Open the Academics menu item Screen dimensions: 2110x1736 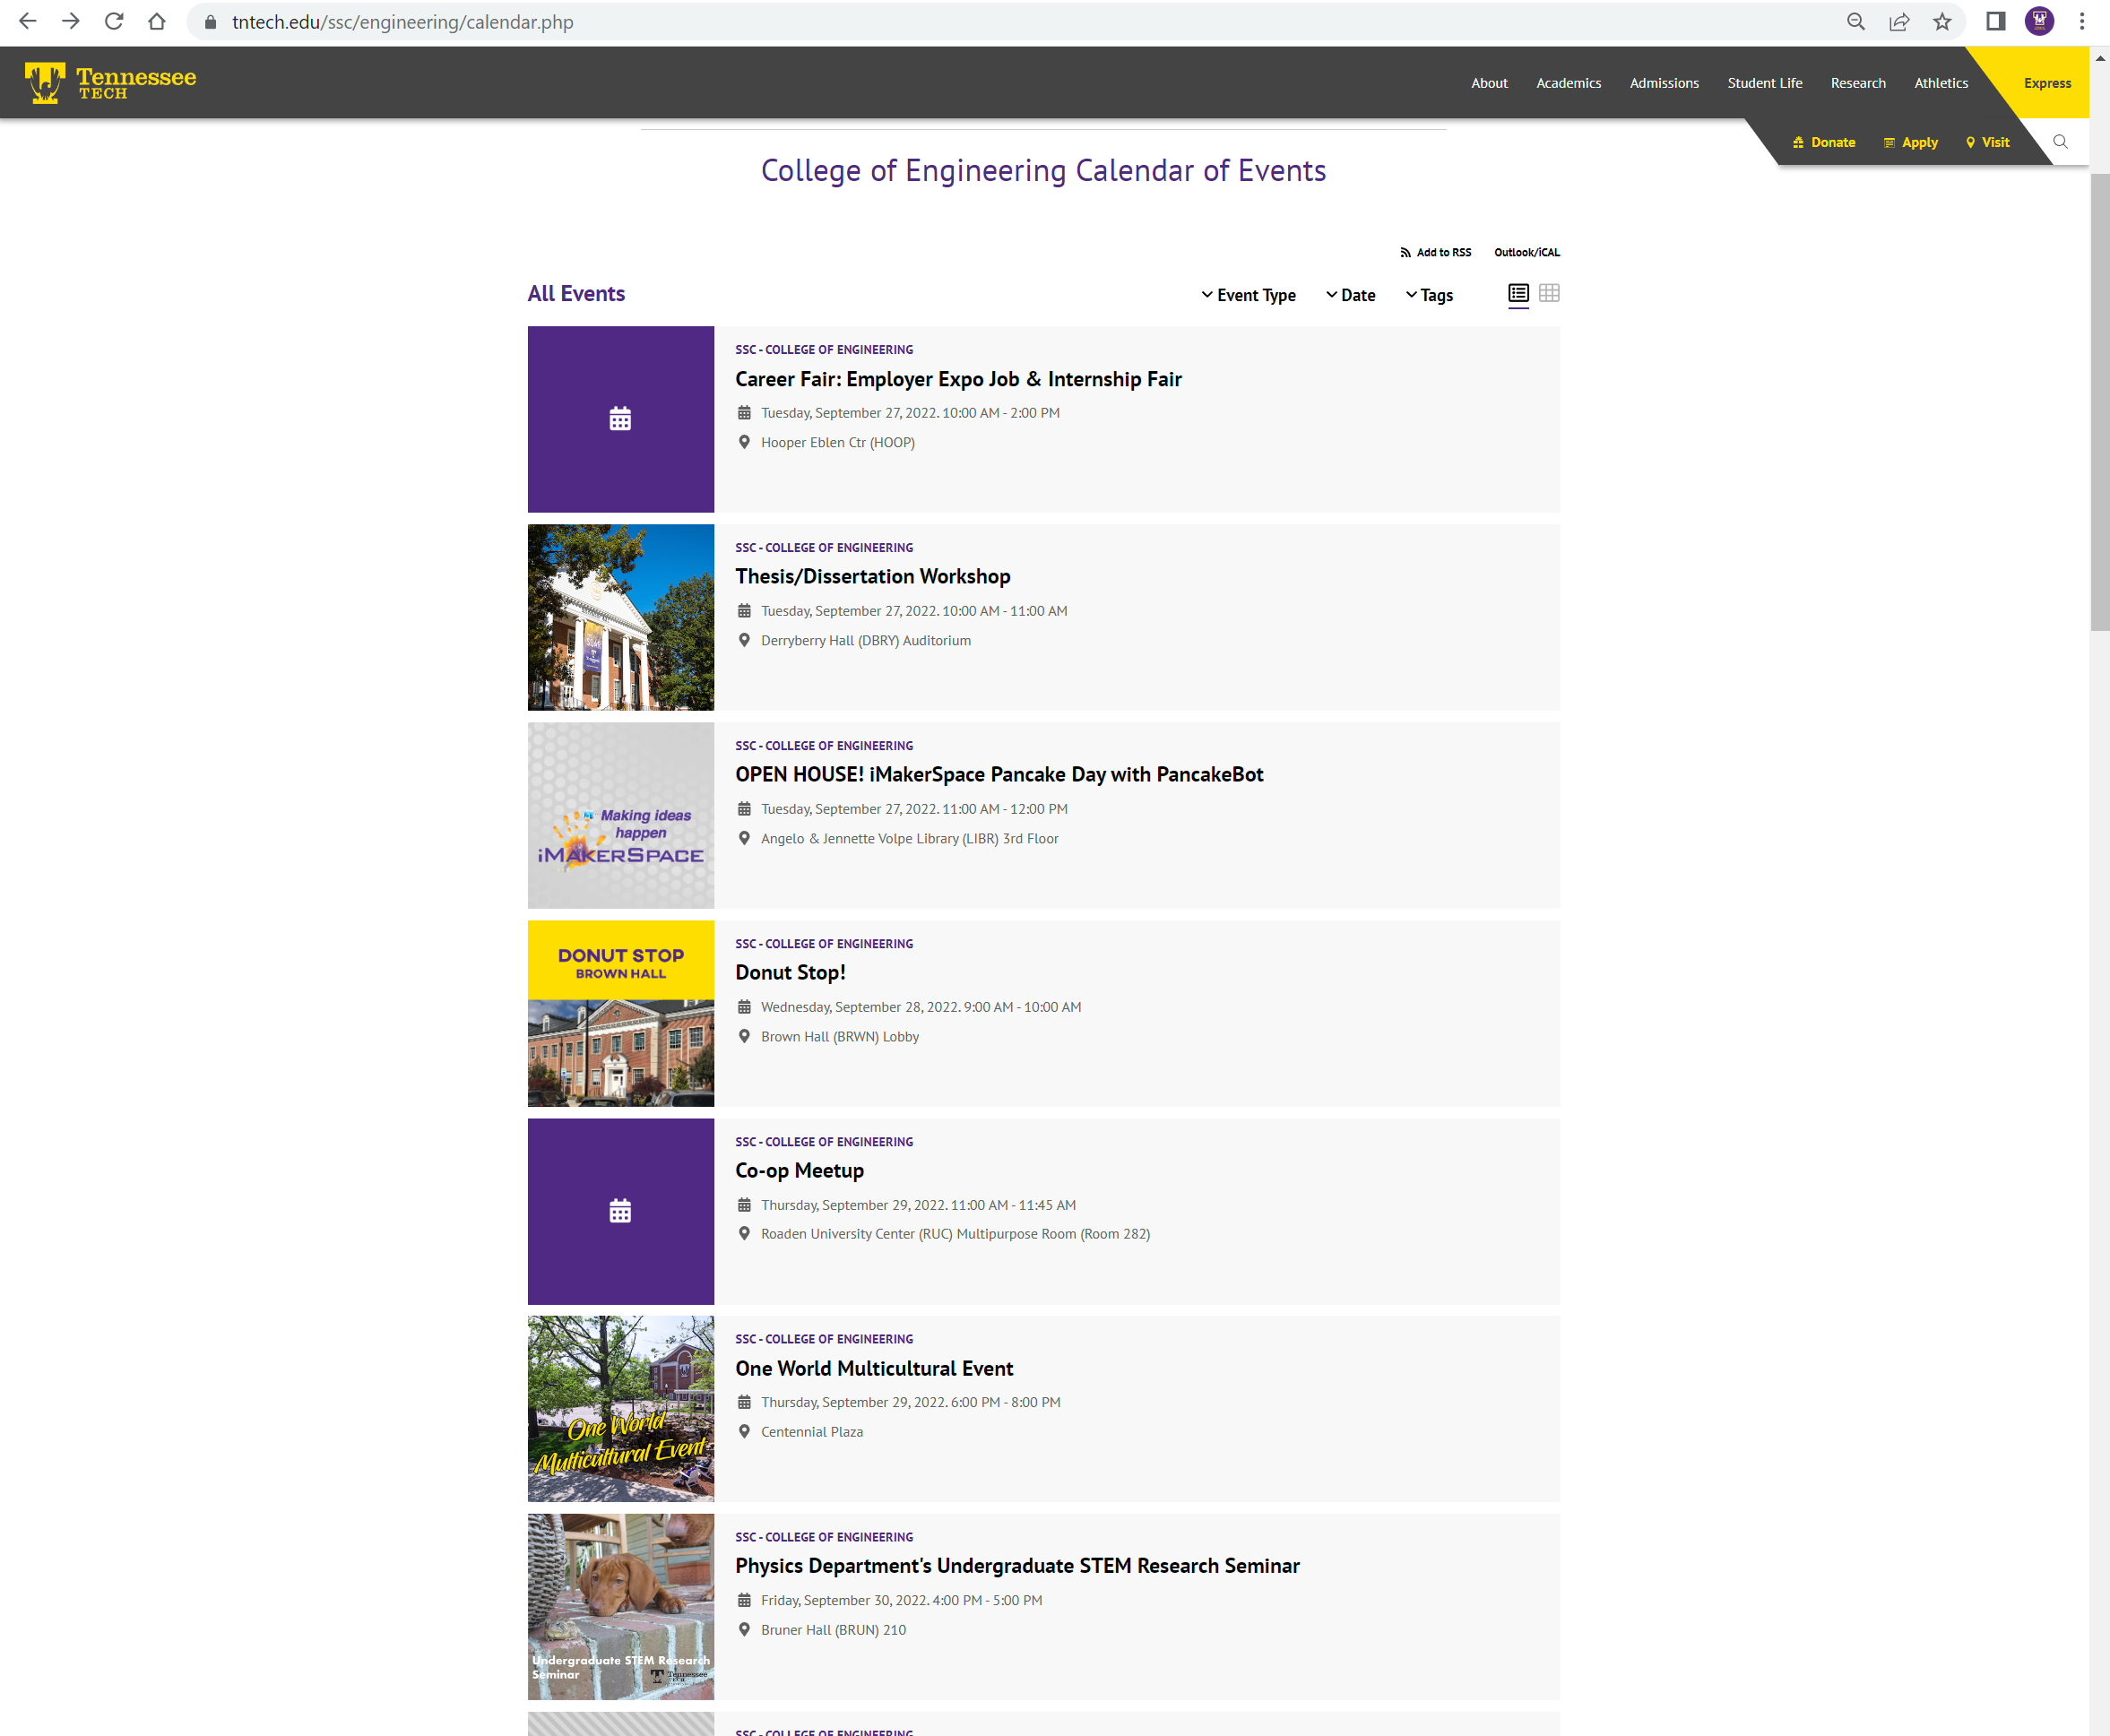(1568, 83)
